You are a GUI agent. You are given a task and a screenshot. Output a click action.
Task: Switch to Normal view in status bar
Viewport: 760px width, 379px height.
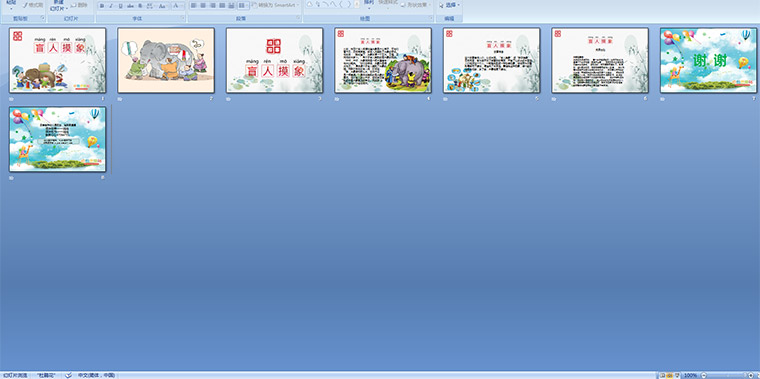click(662, 376)
